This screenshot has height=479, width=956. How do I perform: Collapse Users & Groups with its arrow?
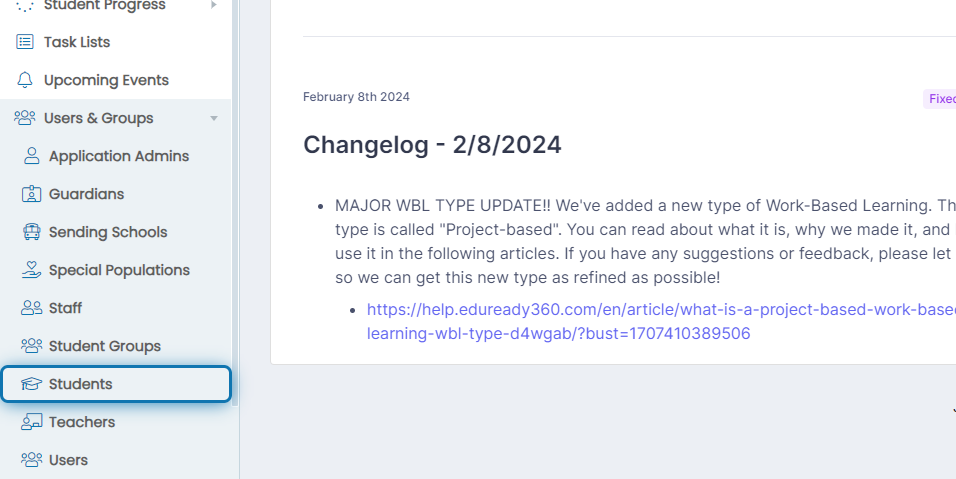coord(214,118)
